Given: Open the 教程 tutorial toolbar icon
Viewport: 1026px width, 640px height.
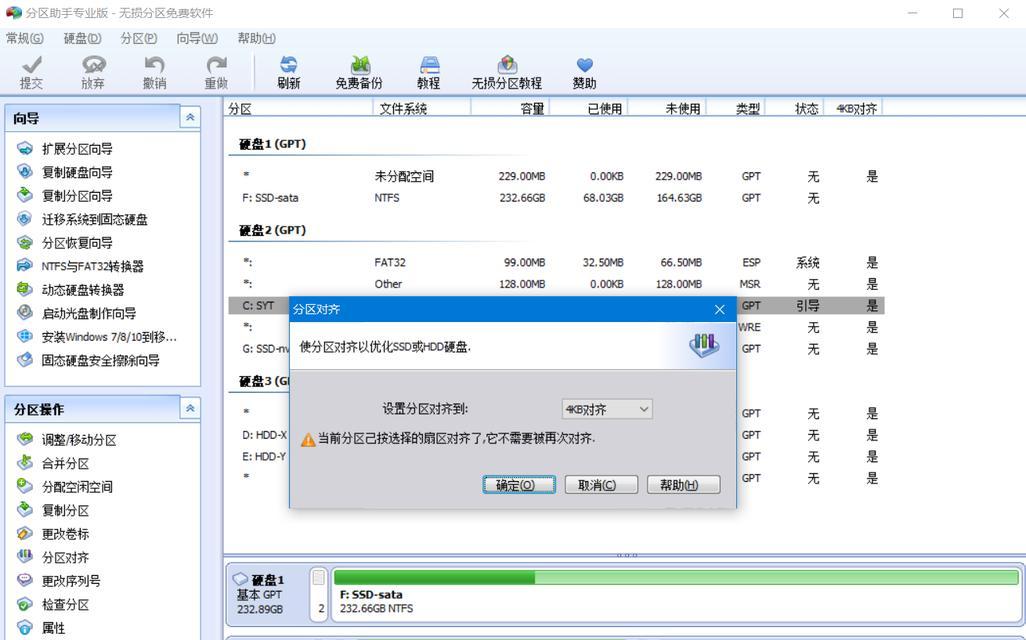Looking at the screenshot, I should pyautogui.click(x=429, y=72).
